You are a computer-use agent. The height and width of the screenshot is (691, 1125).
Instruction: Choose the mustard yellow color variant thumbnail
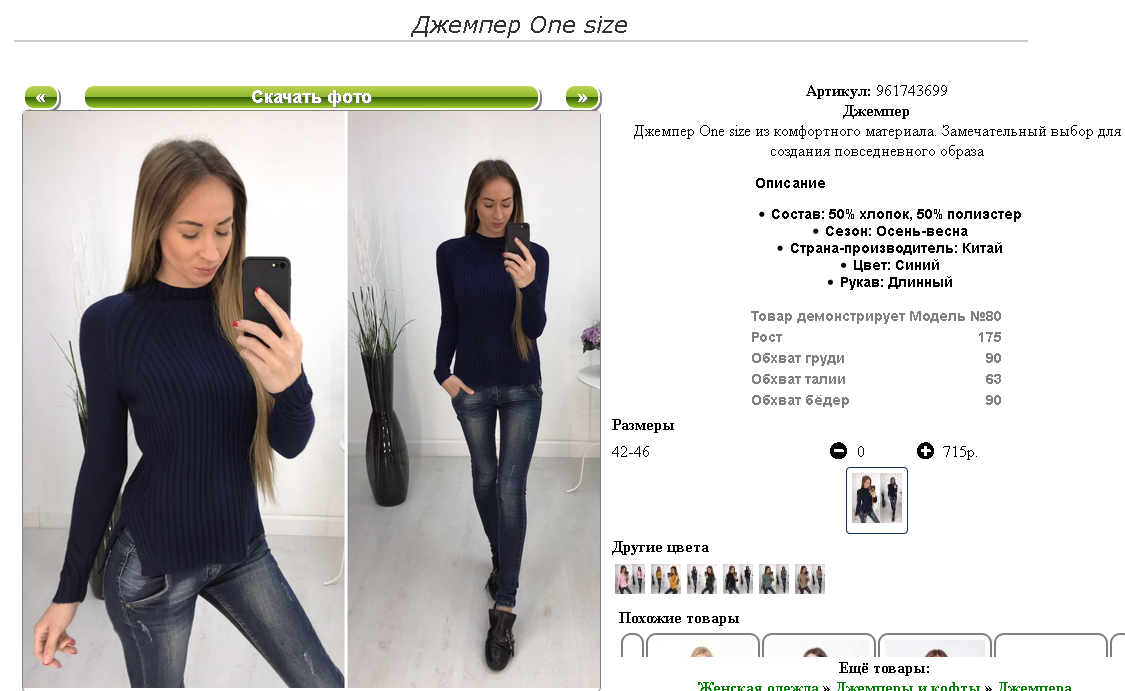click(x=665, y=579)
